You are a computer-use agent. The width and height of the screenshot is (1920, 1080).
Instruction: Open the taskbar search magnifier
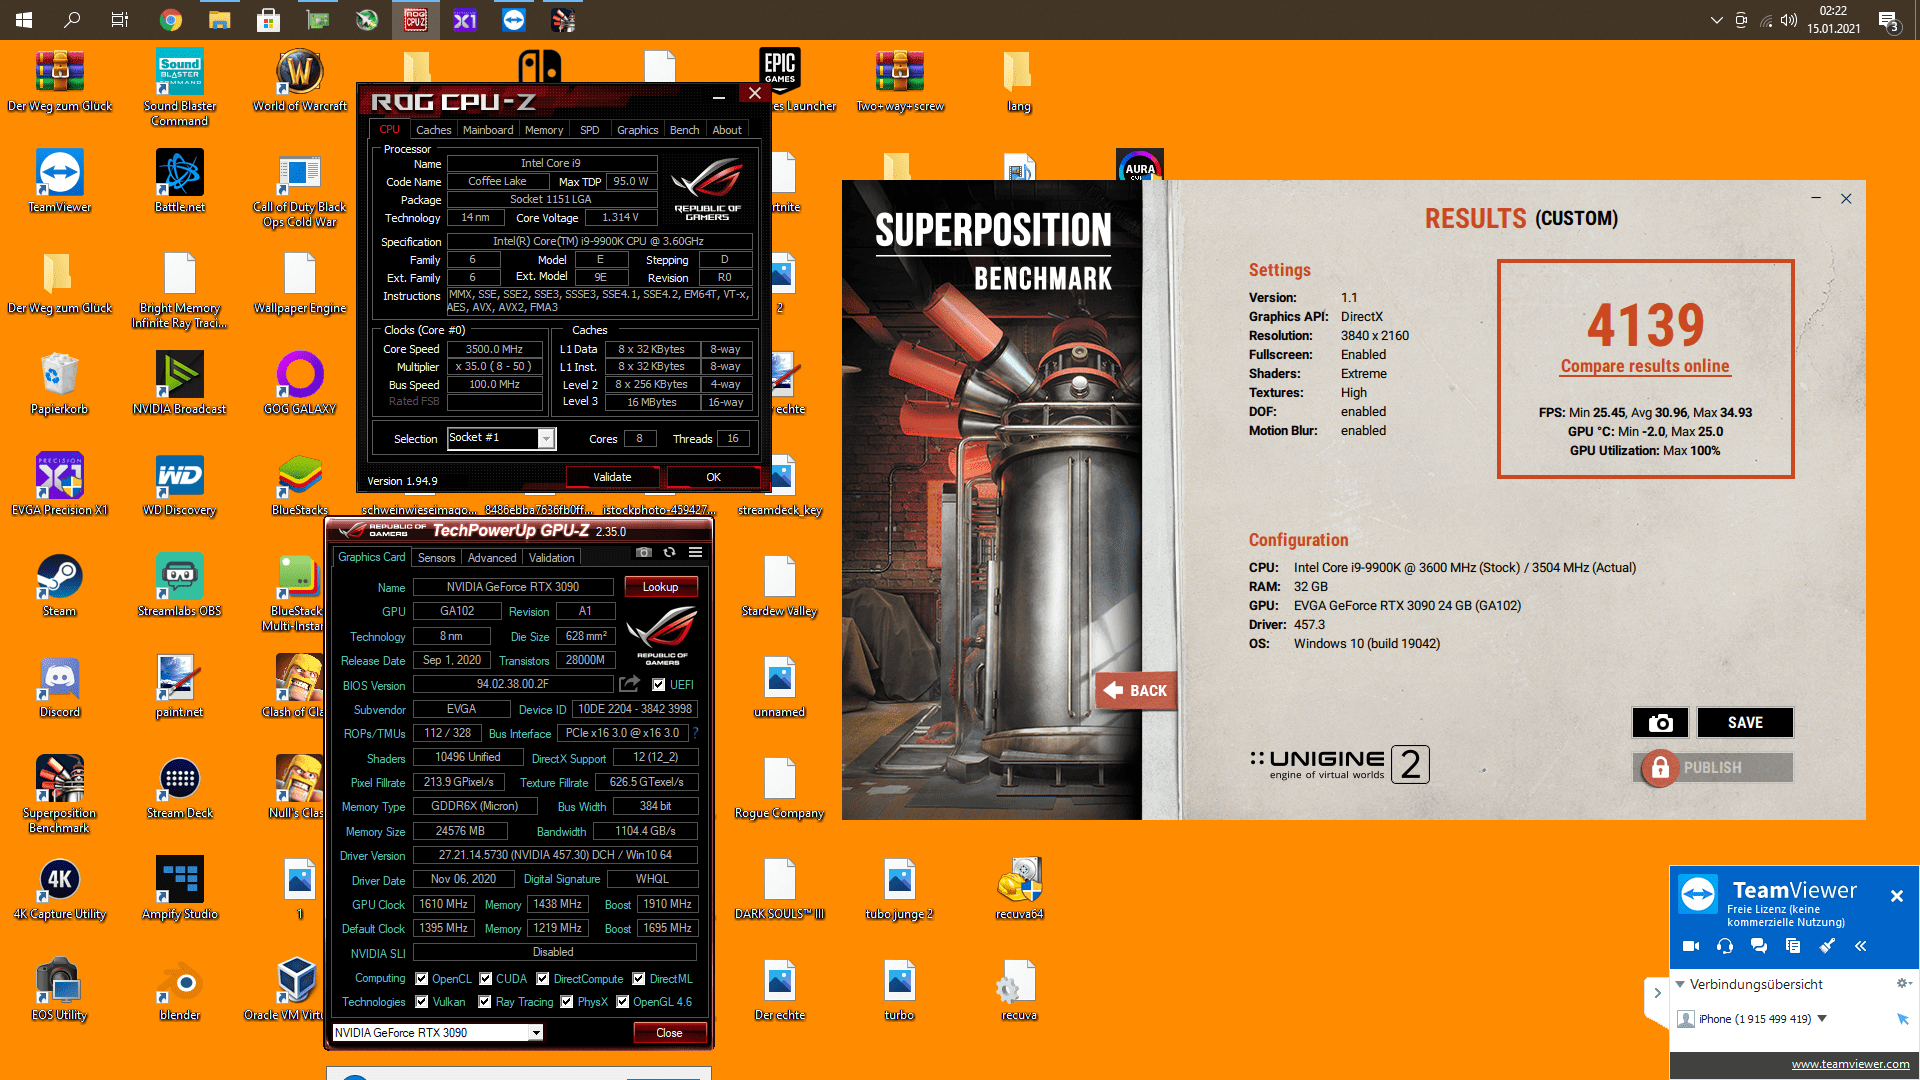tap(72, 20)
